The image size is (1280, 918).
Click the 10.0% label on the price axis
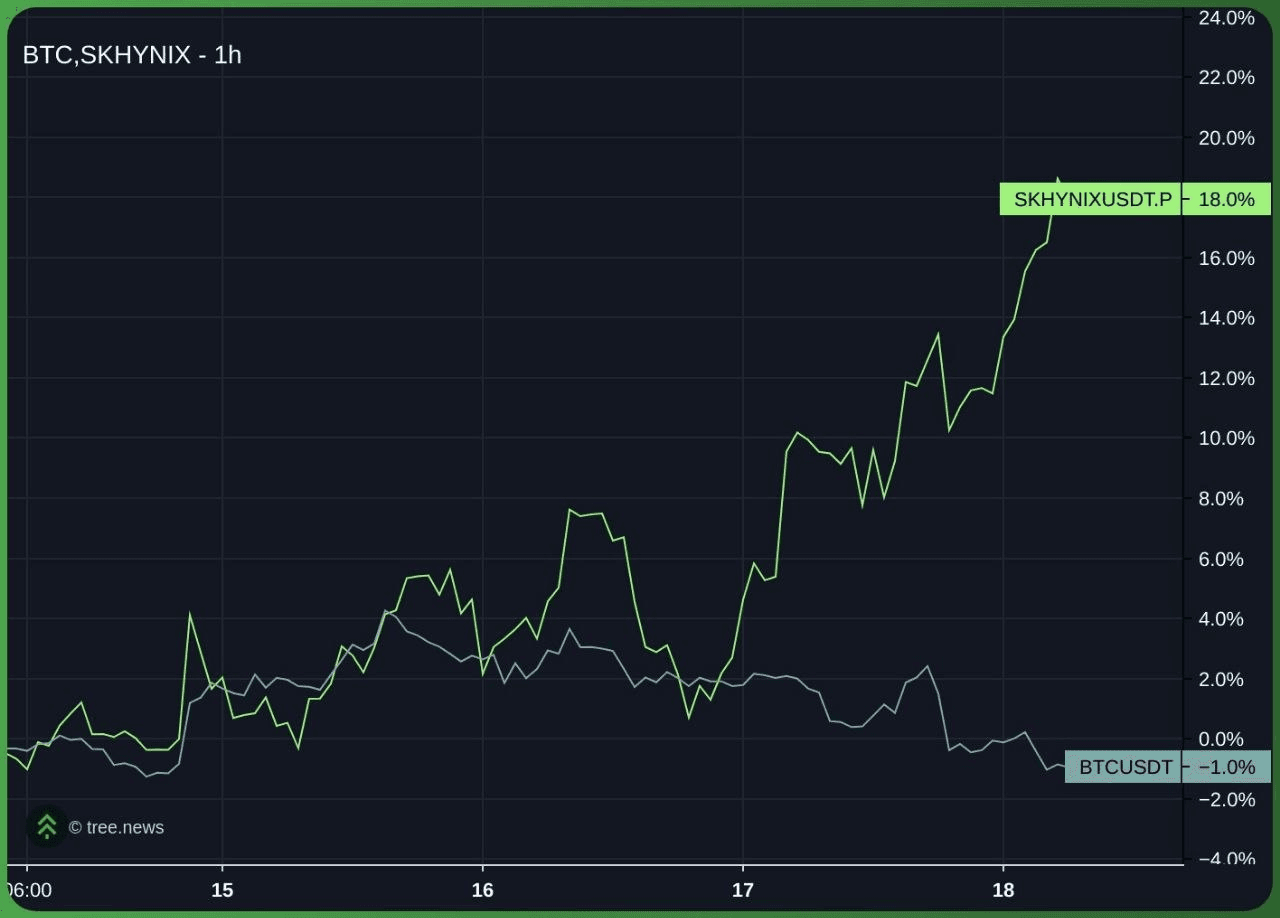[1226, 438]
